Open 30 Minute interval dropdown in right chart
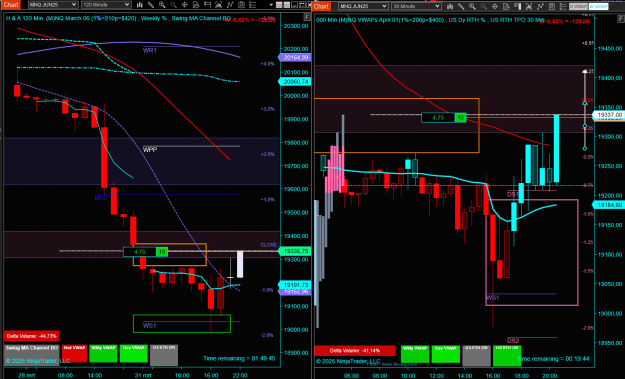The width and height of the screenshot is (625, 379). click(416, 6)
